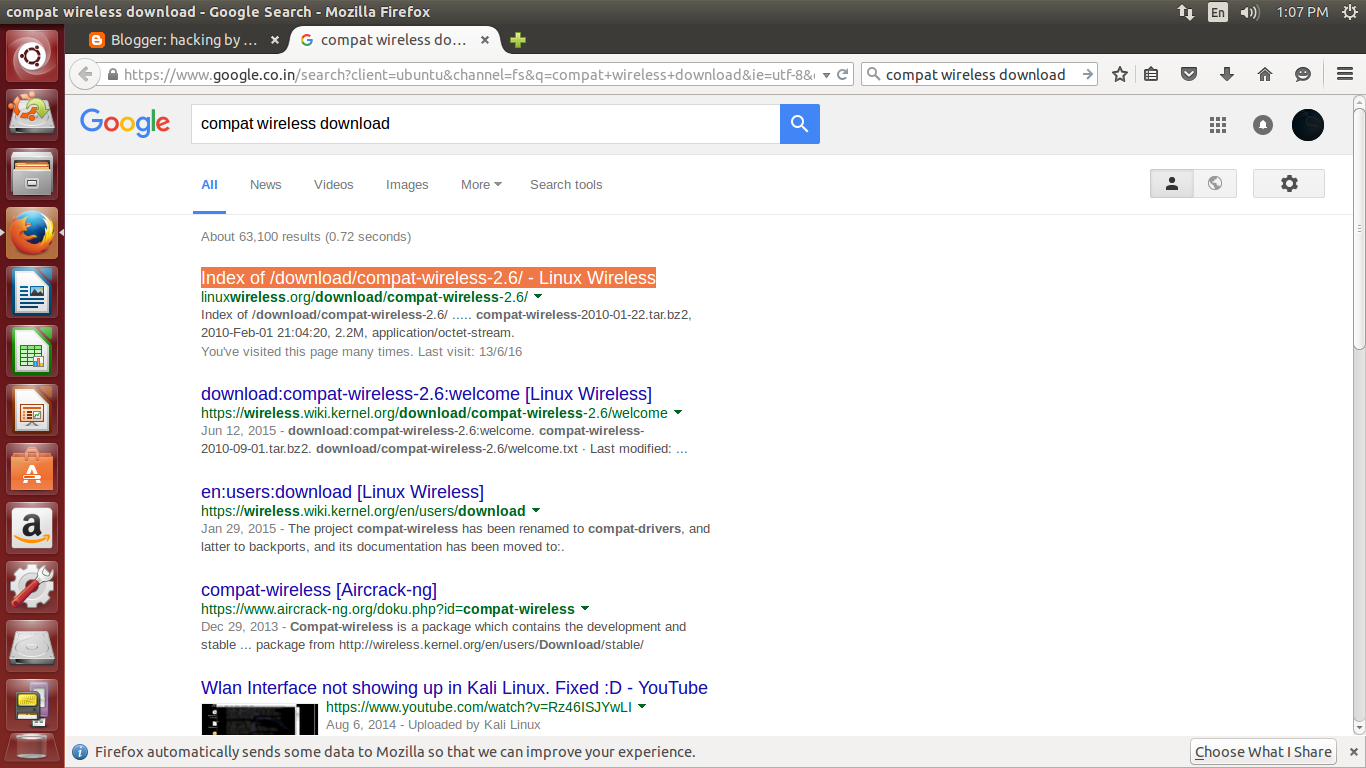Screen dimensions: 1366x768
Task: Open Google notifications bell
Action: (x=1263, y=125)
